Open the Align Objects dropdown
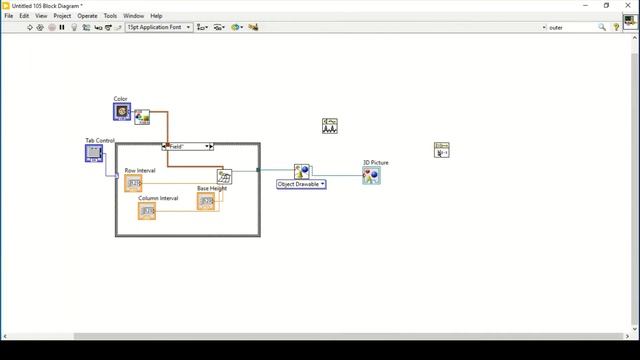 pyautogui.click(x=202, y=27)
